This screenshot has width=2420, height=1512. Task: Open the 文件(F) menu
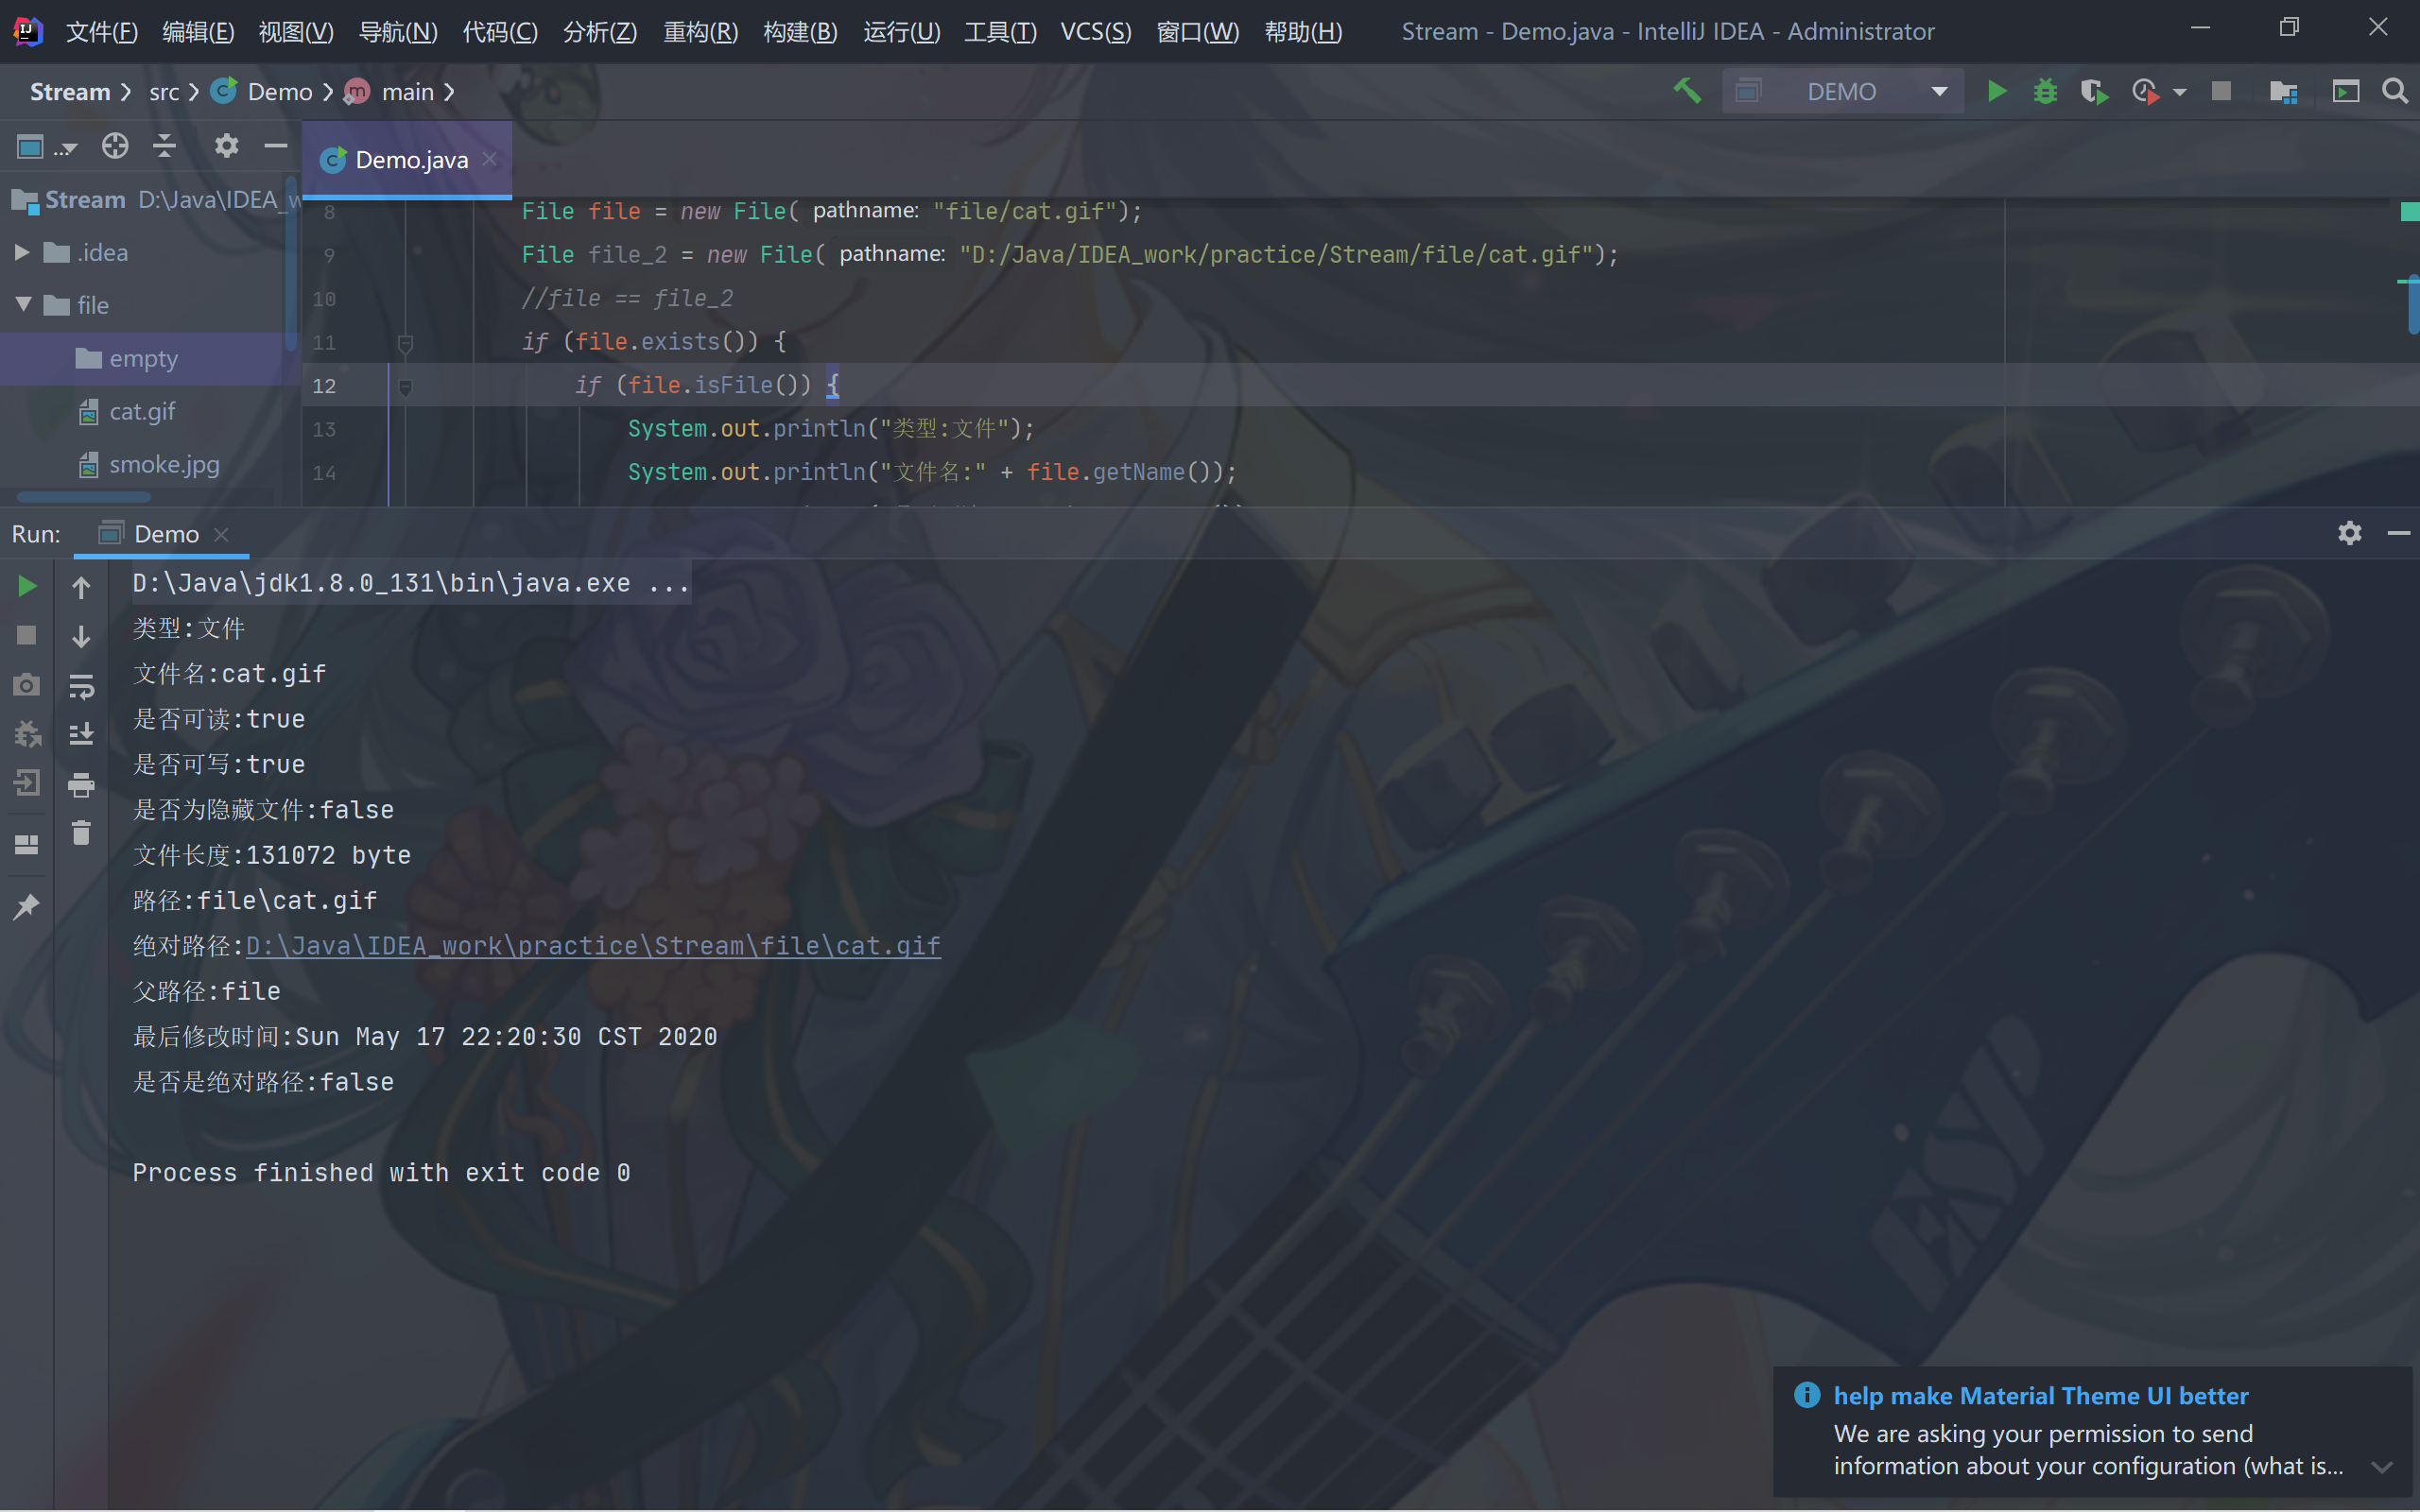(x=101, y=31)
